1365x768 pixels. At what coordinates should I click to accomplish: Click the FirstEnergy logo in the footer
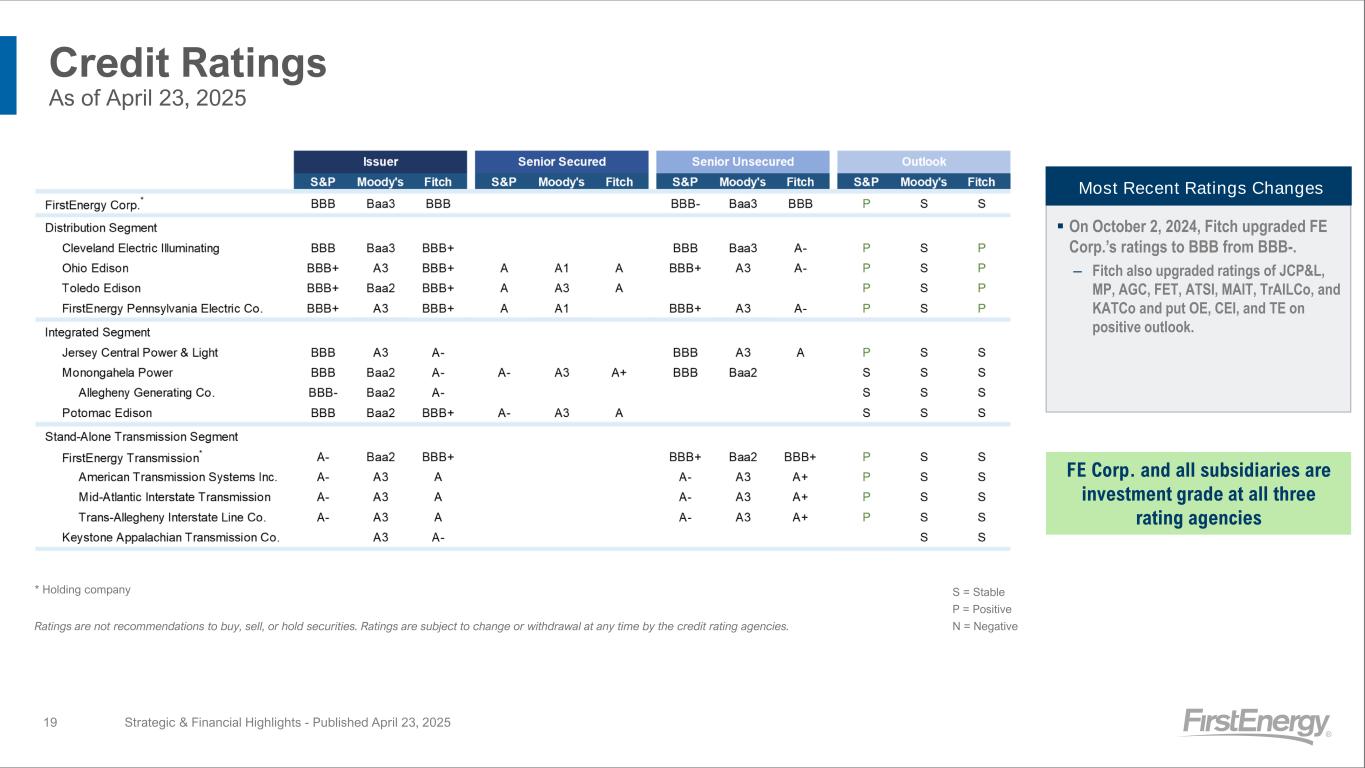1256,726
